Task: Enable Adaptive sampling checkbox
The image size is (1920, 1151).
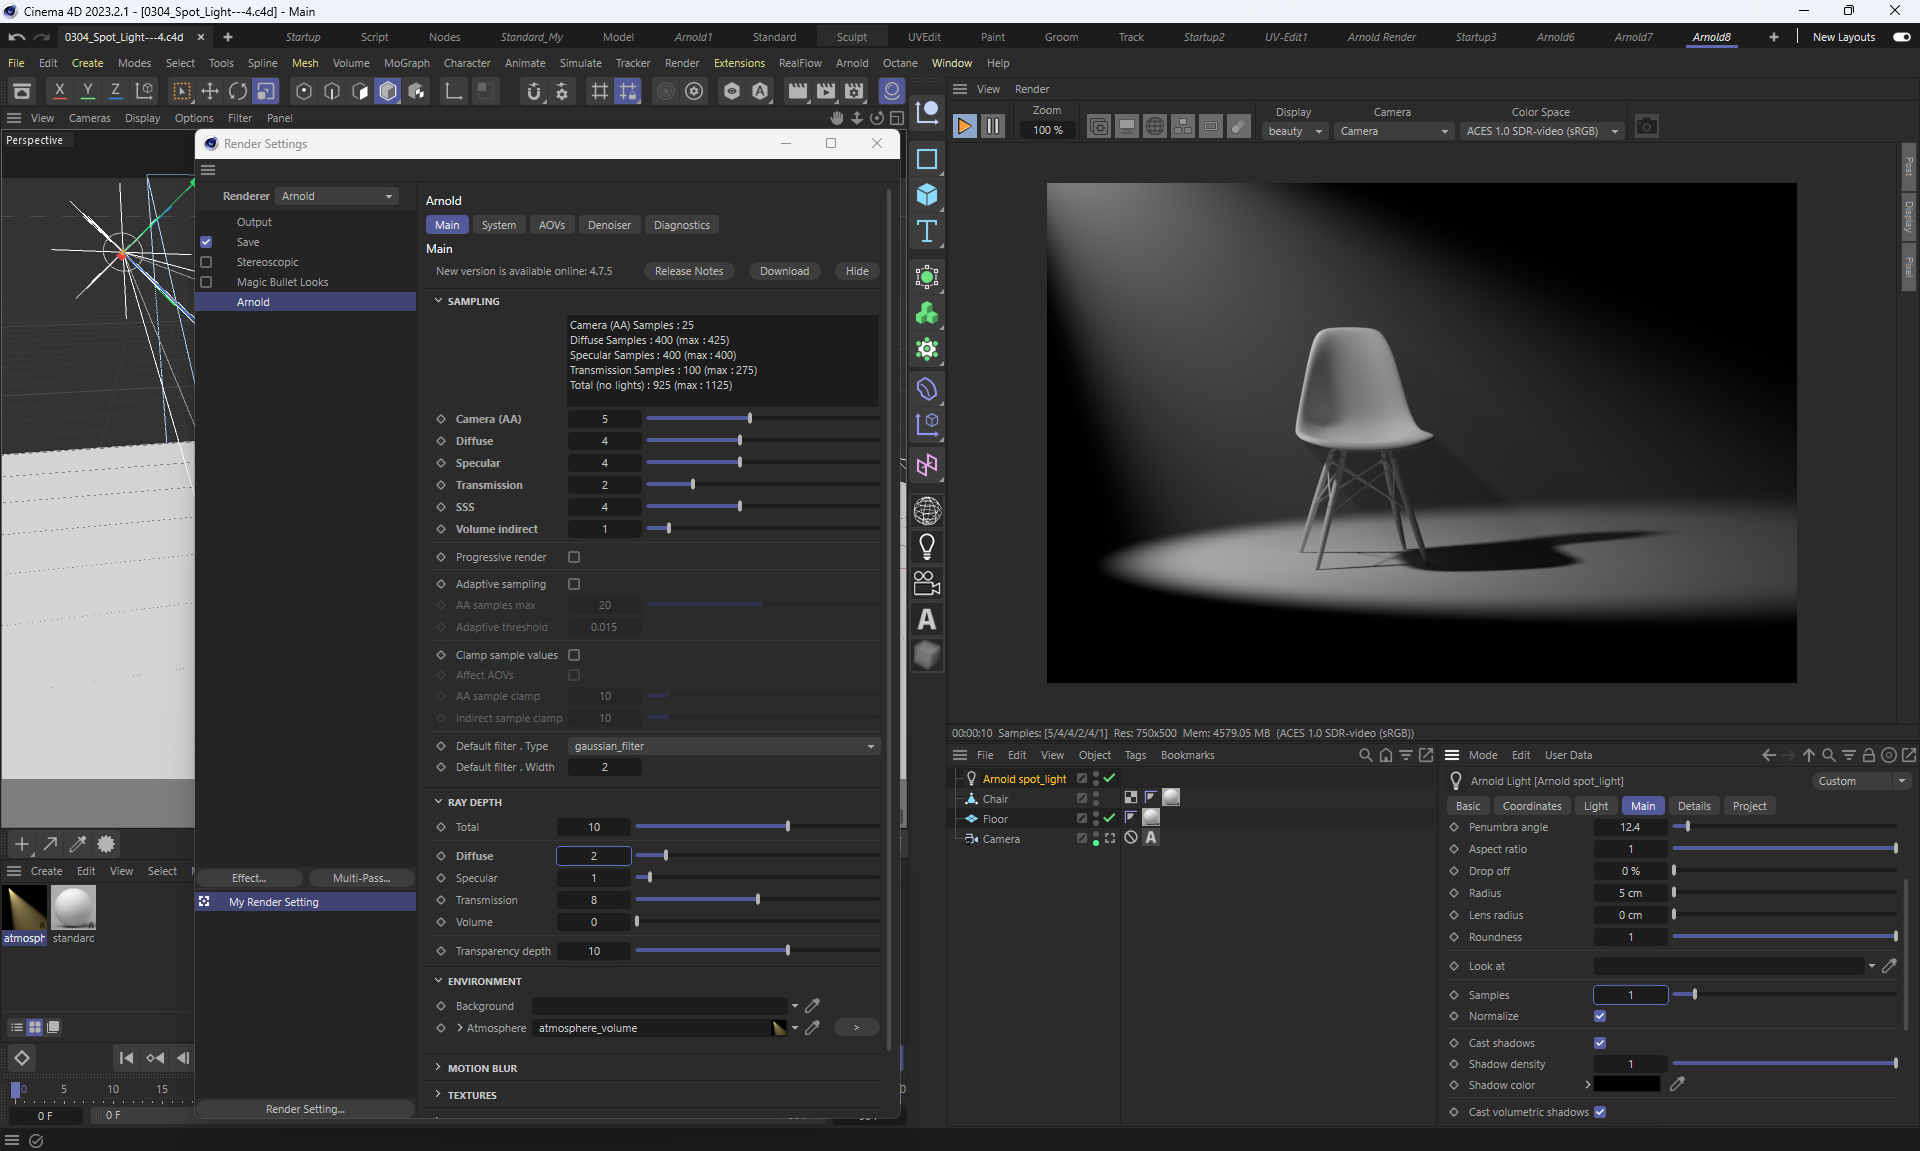Action: [574, 584]
